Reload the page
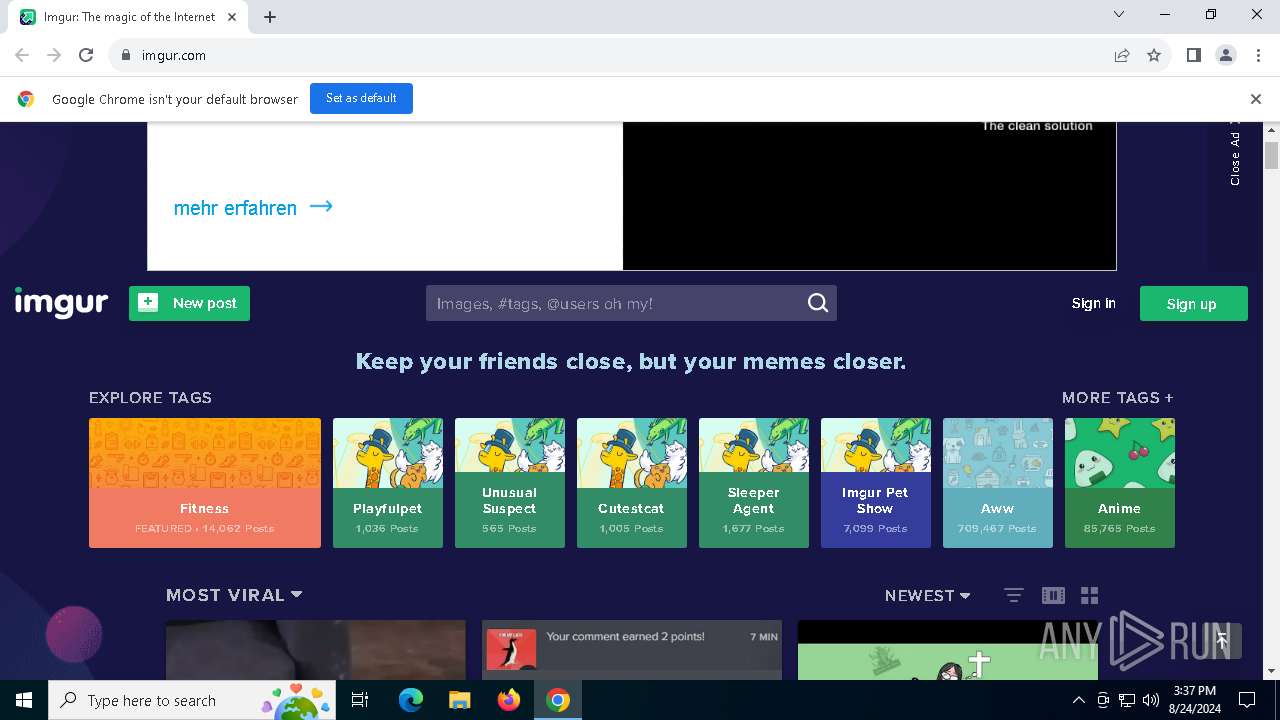Viewport: 1280px width, 720px height. click(x=86, y=55)
